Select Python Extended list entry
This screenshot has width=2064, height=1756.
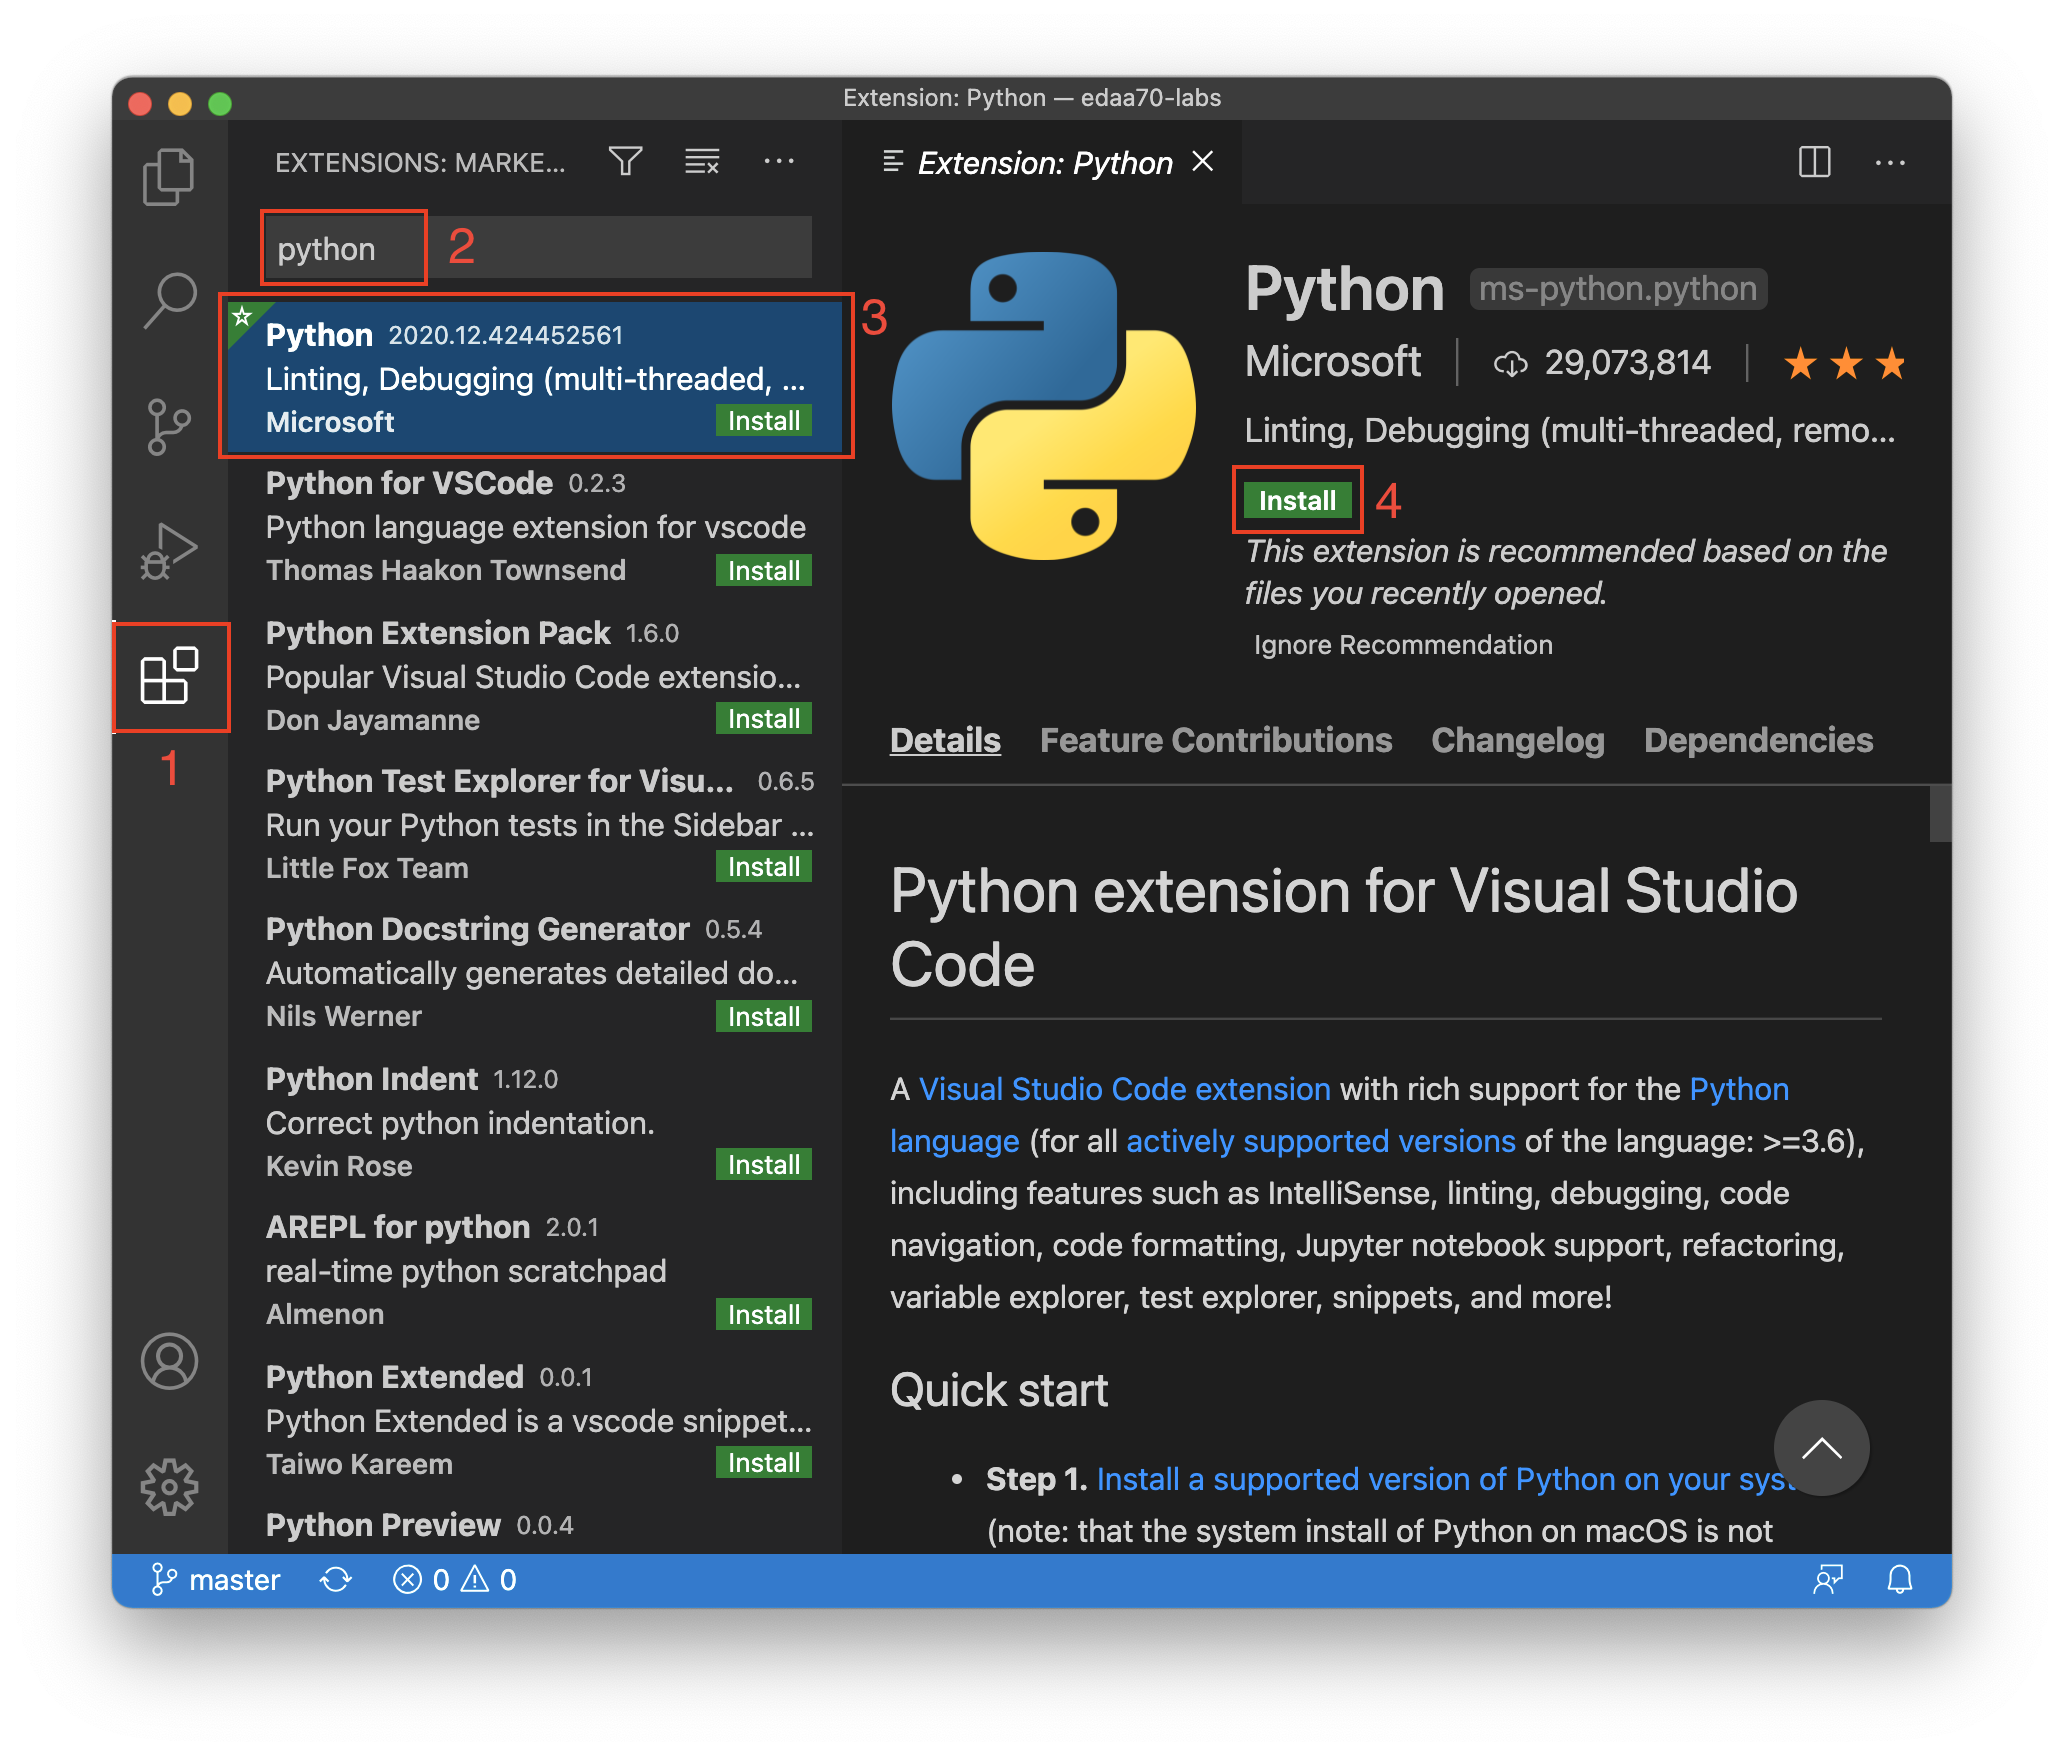pyautogui.click(x=535, y=1420)
